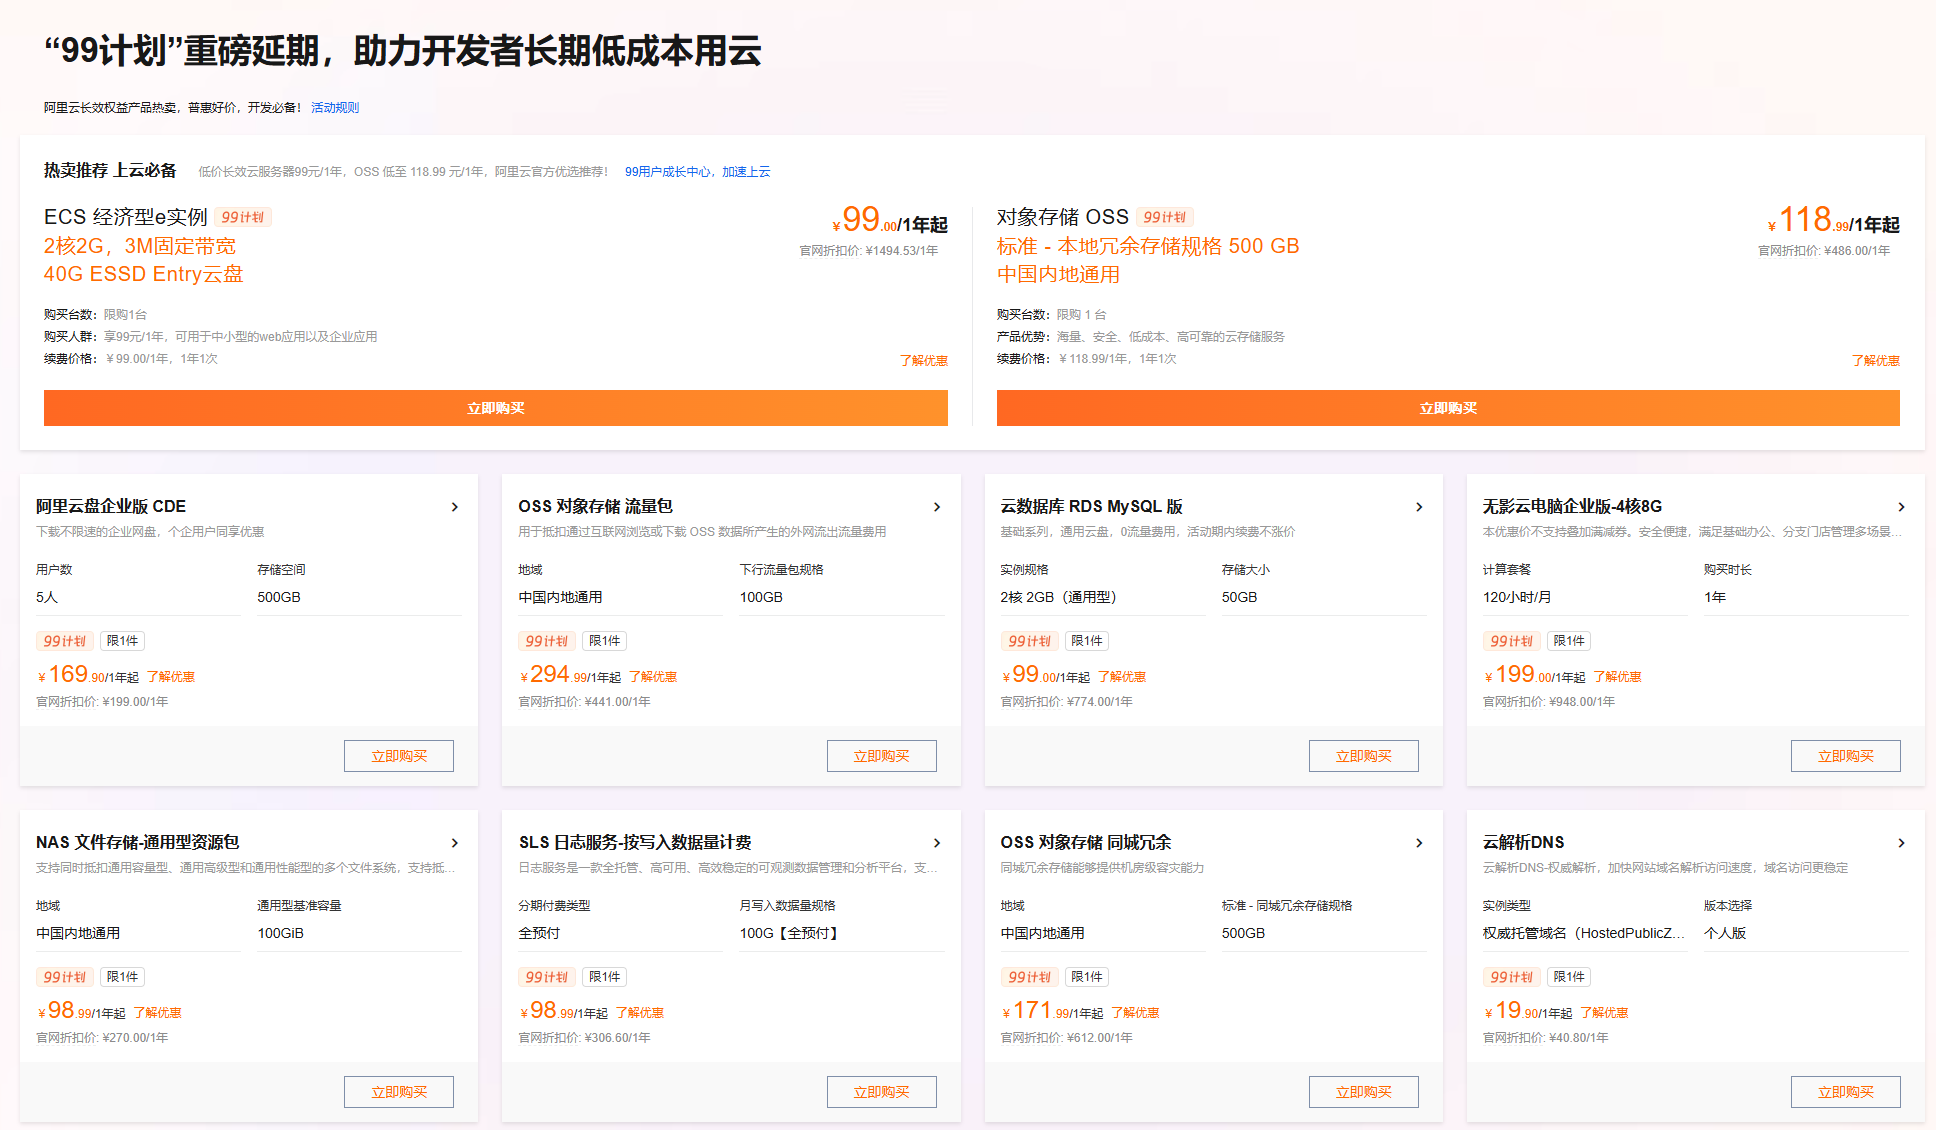Click 99计划 badge in OSS 同城冗余 card
The height and width of the screenshot is (1130, 1936).
[x=1029, y=977]
